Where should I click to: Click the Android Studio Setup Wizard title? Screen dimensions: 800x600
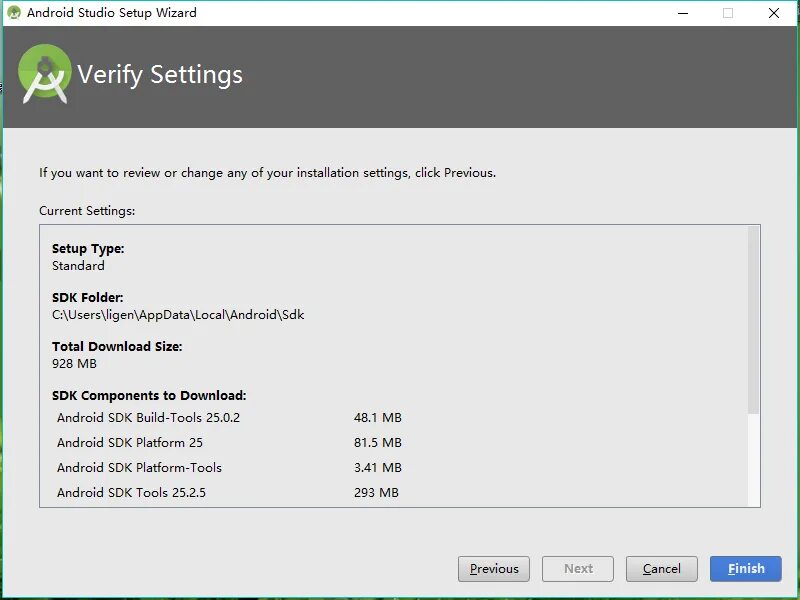[111, 13]
